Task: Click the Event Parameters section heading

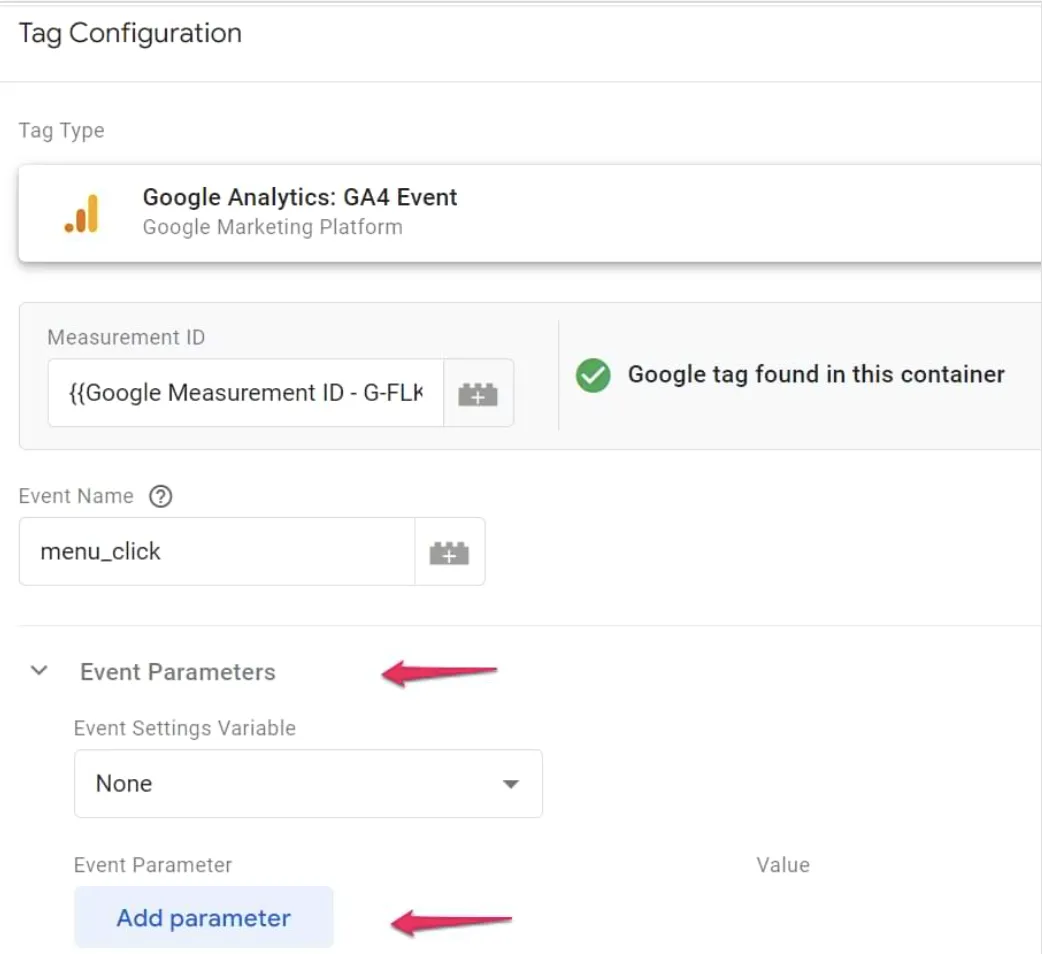Action: [177, 672]
